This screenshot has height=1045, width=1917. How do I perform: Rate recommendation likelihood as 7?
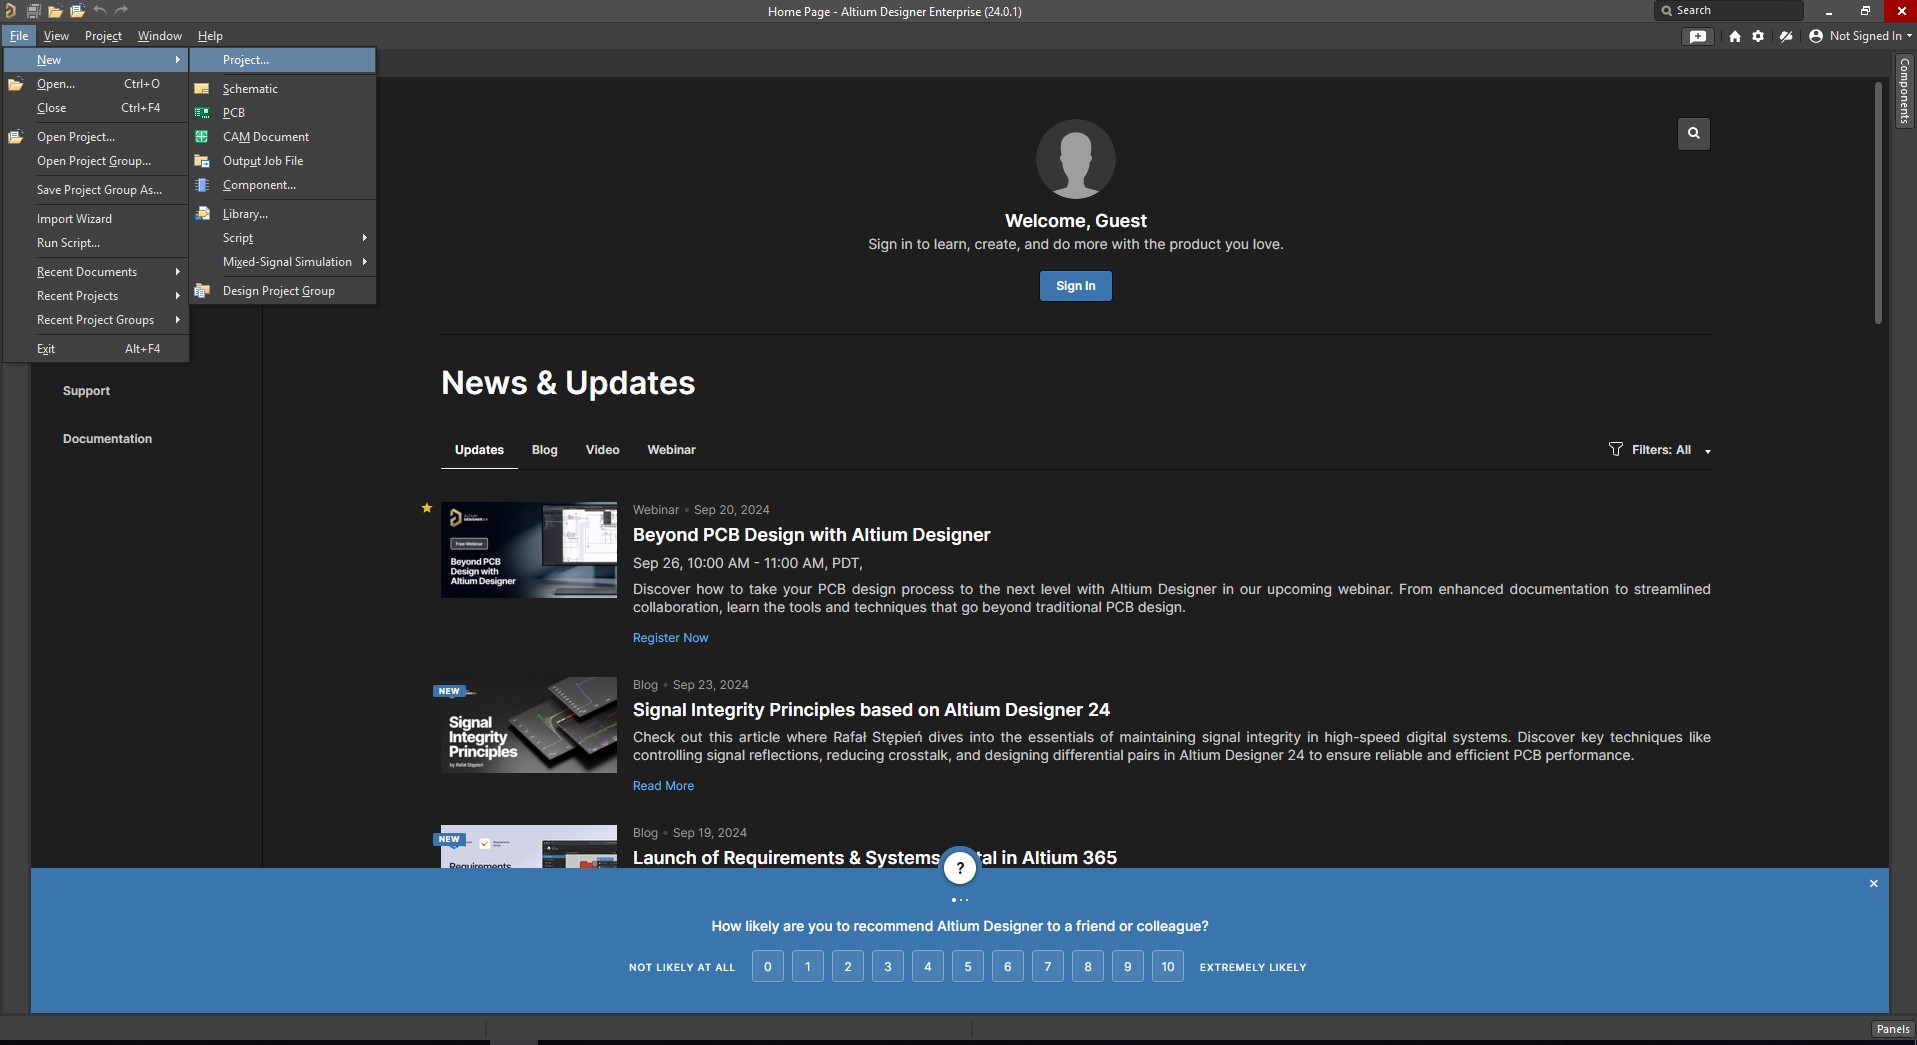click(1048, 967)
